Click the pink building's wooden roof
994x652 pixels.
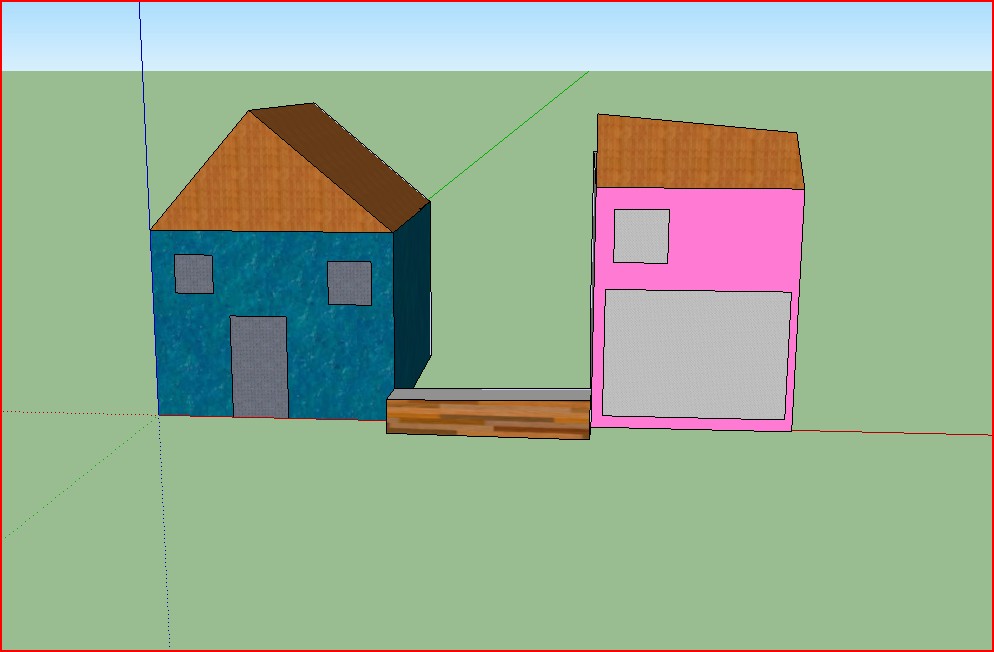[698, 153]
